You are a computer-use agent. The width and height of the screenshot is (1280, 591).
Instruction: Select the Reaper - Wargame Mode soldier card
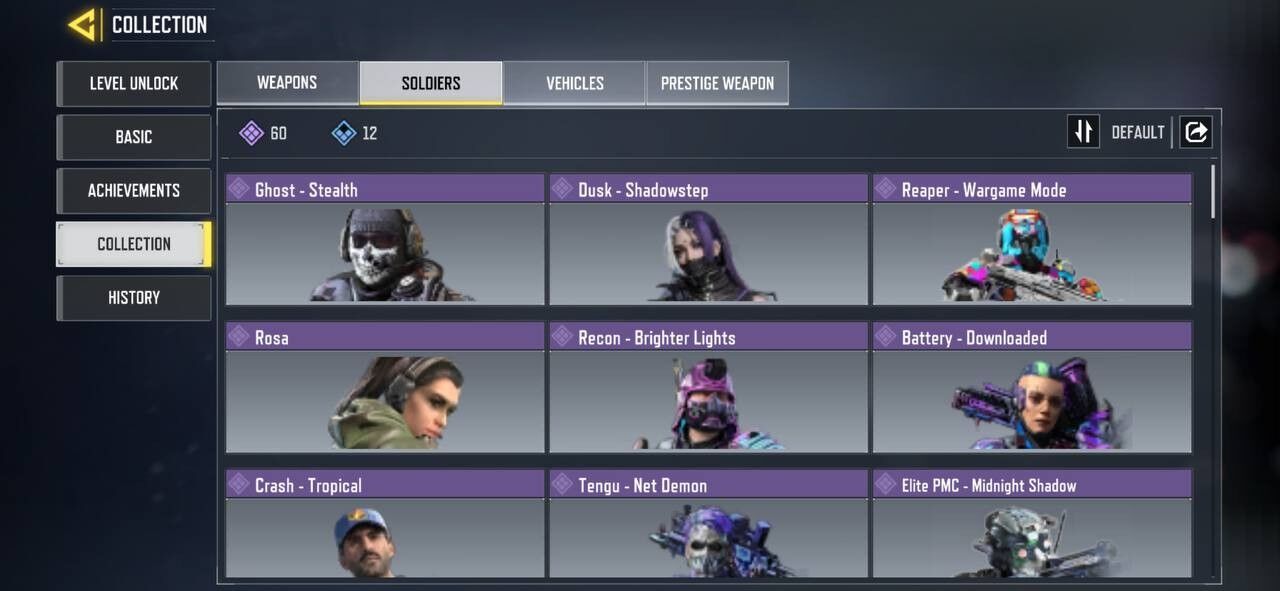pyautogui.click(x=1032, y=240)
